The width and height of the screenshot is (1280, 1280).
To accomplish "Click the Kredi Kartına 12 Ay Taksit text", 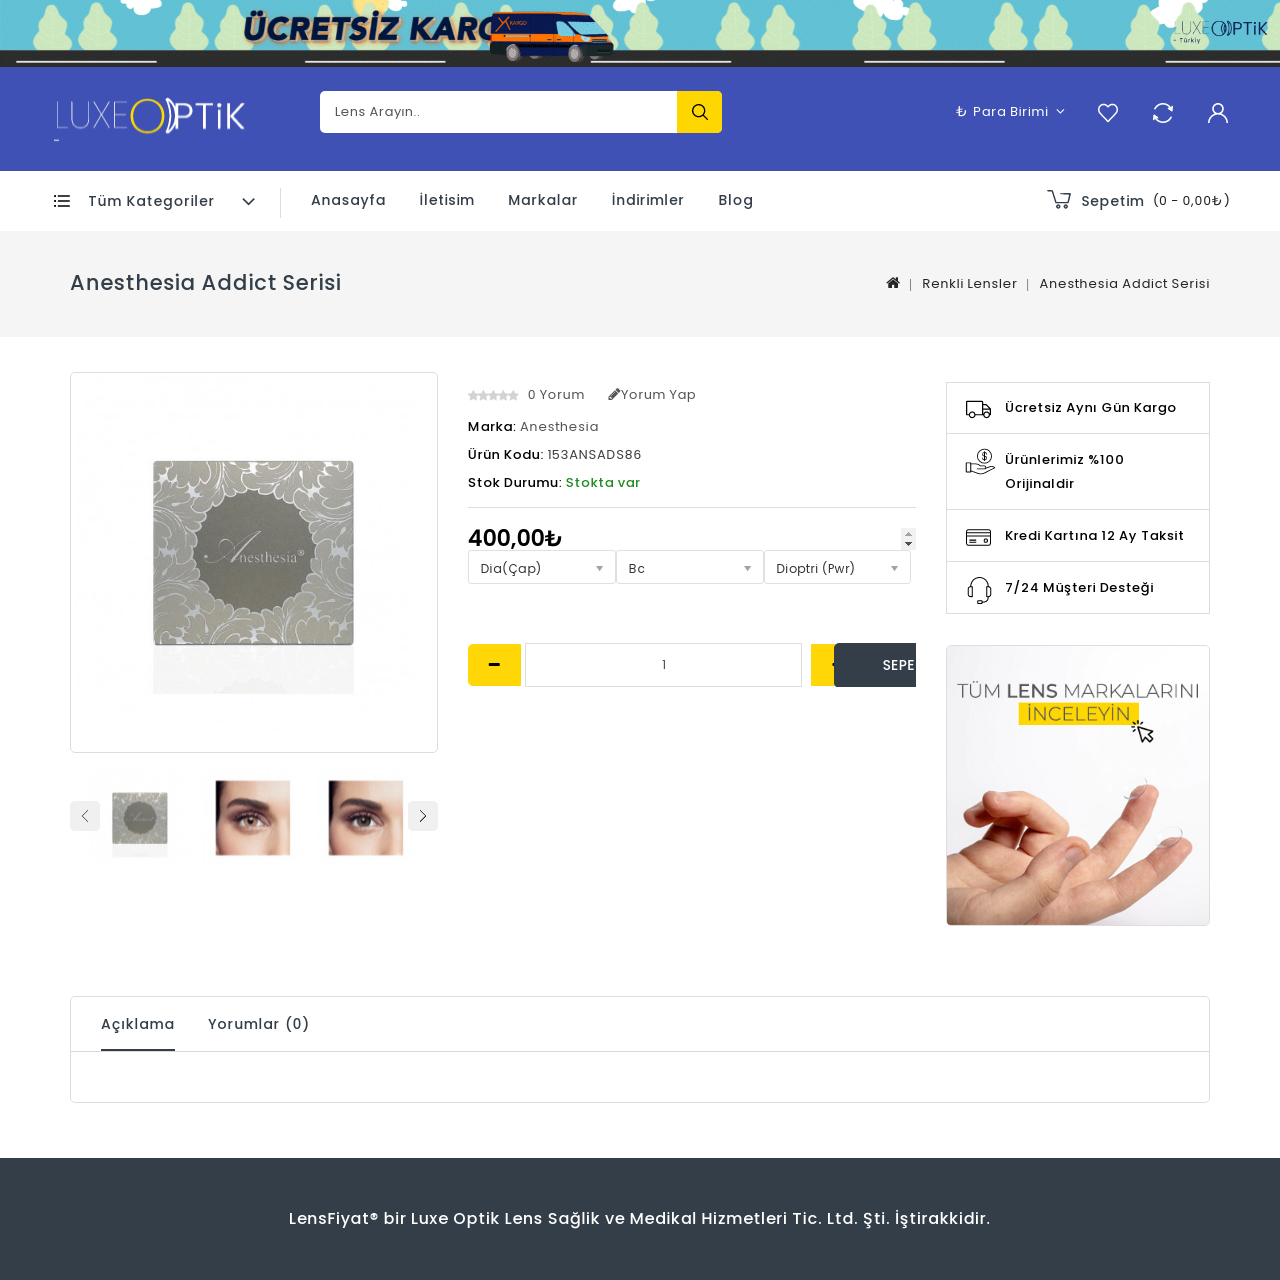I will [1094, 536].
